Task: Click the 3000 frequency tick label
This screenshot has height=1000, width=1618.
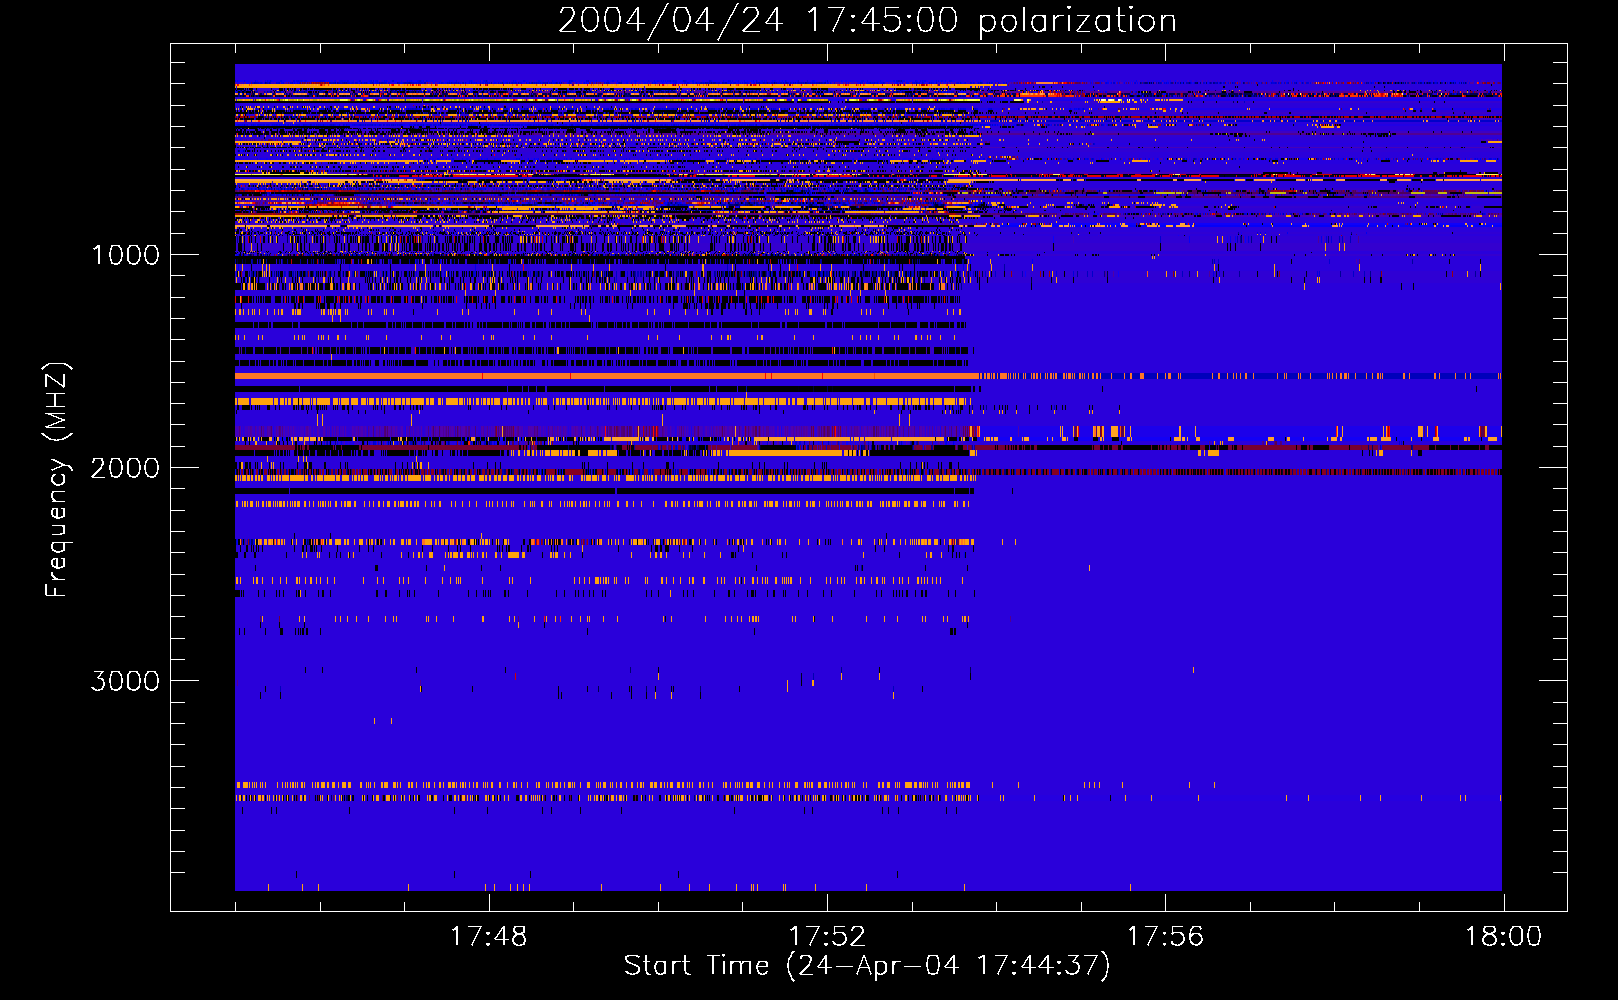Action: point(125,681)
